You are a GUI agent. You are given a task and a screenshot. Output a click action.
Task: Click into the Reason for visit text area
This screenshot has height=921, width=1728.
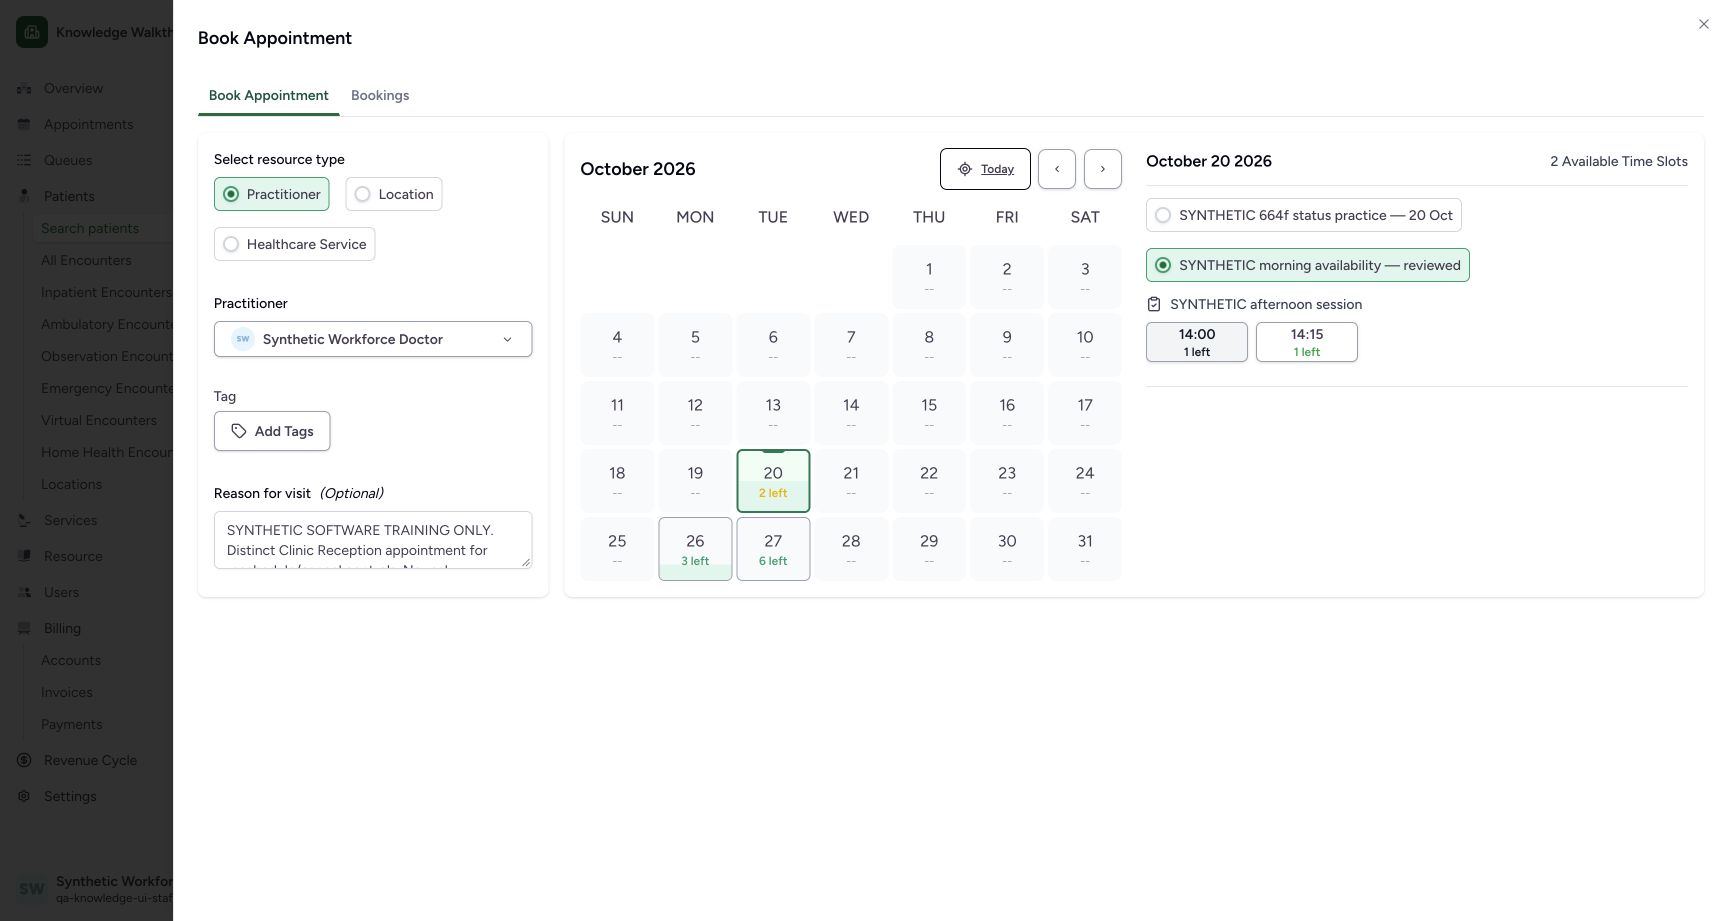tap(373, 540)
